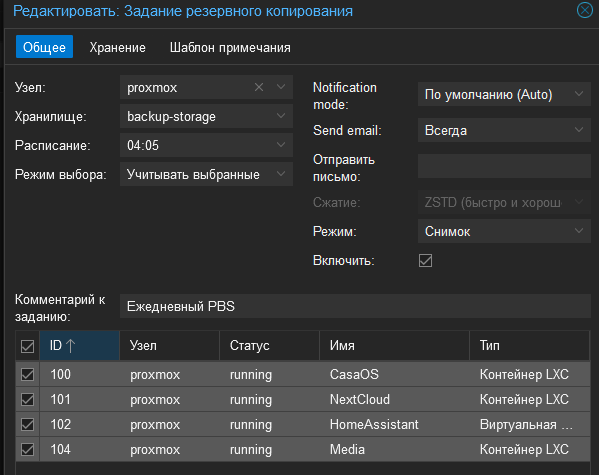Uncheck the row 102 HomeAssistant checkbox
The image size is (599, 475).
(27, 425)
